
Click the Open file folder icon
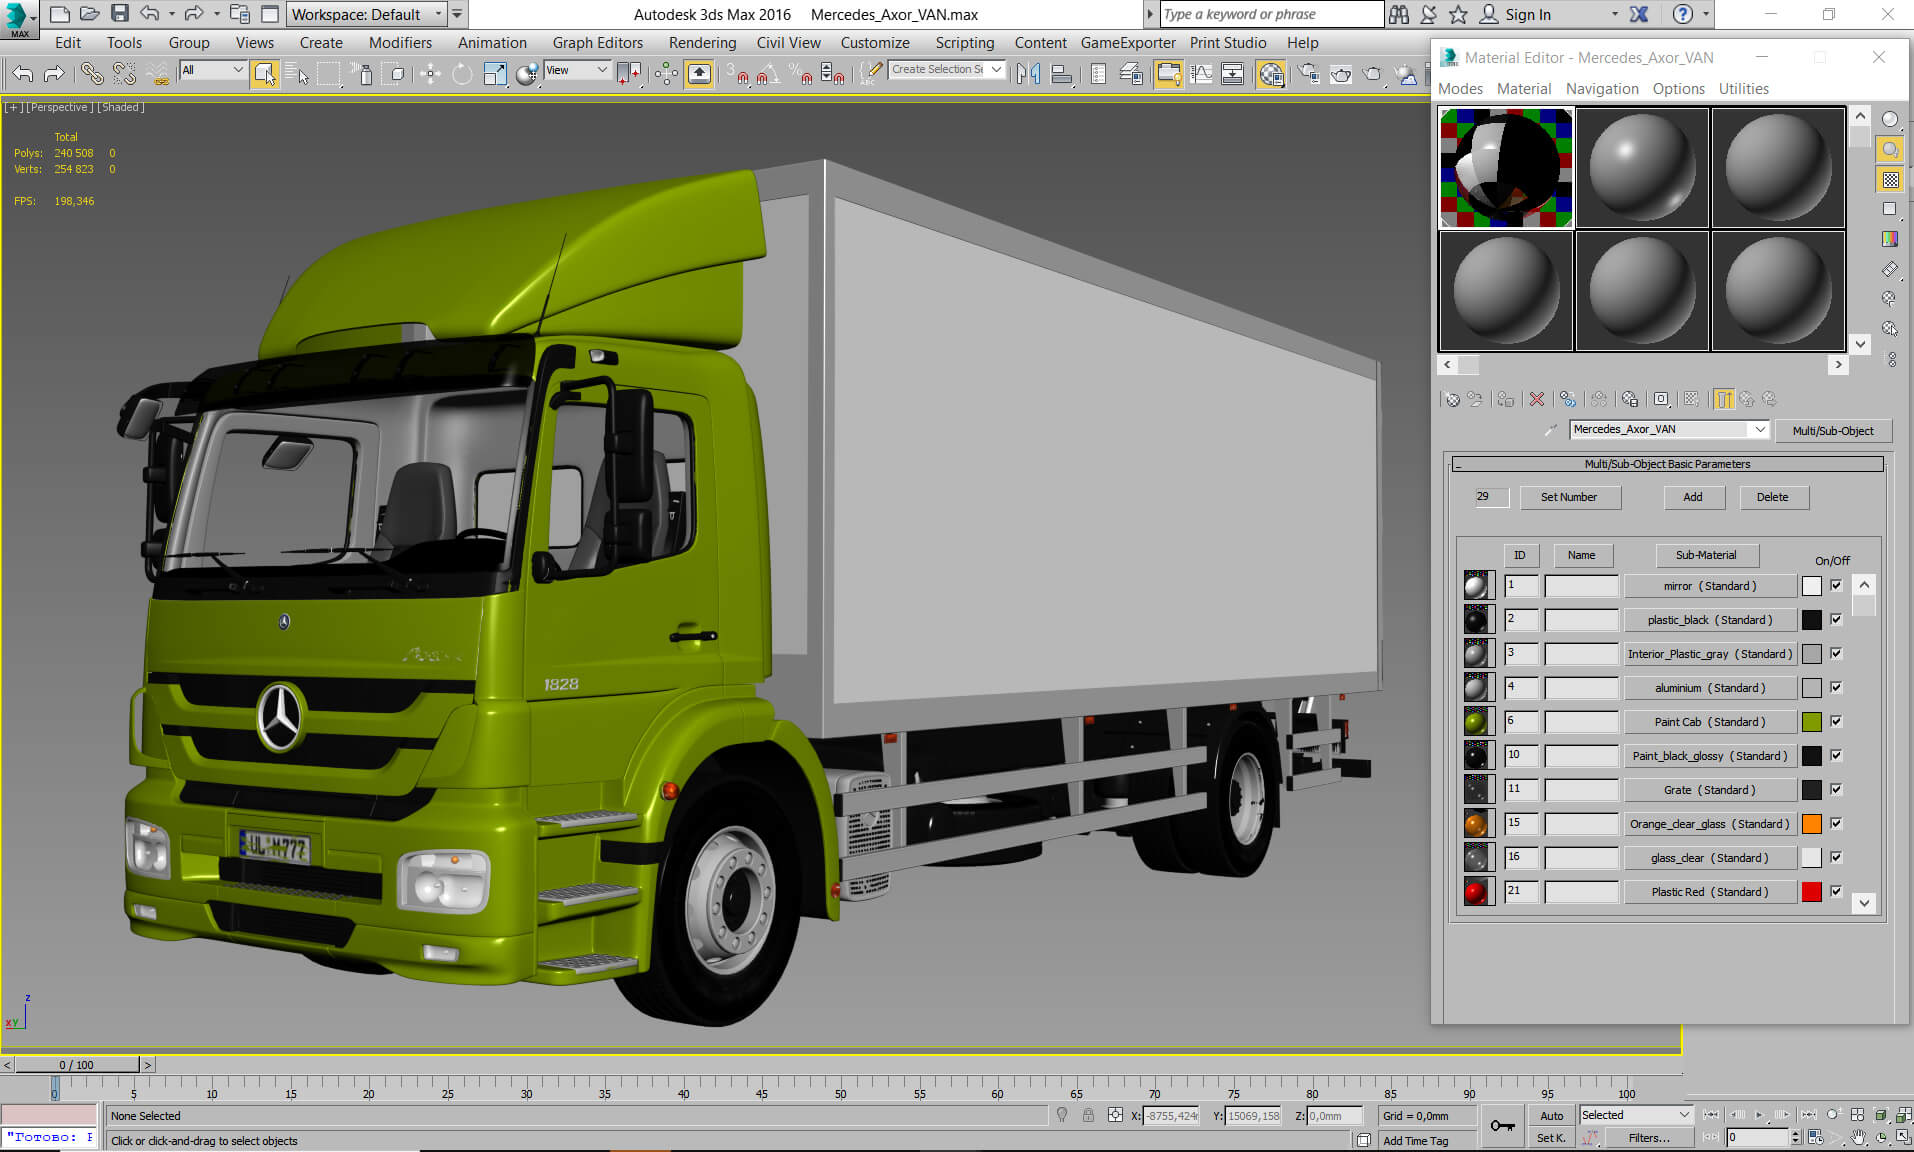90,14
